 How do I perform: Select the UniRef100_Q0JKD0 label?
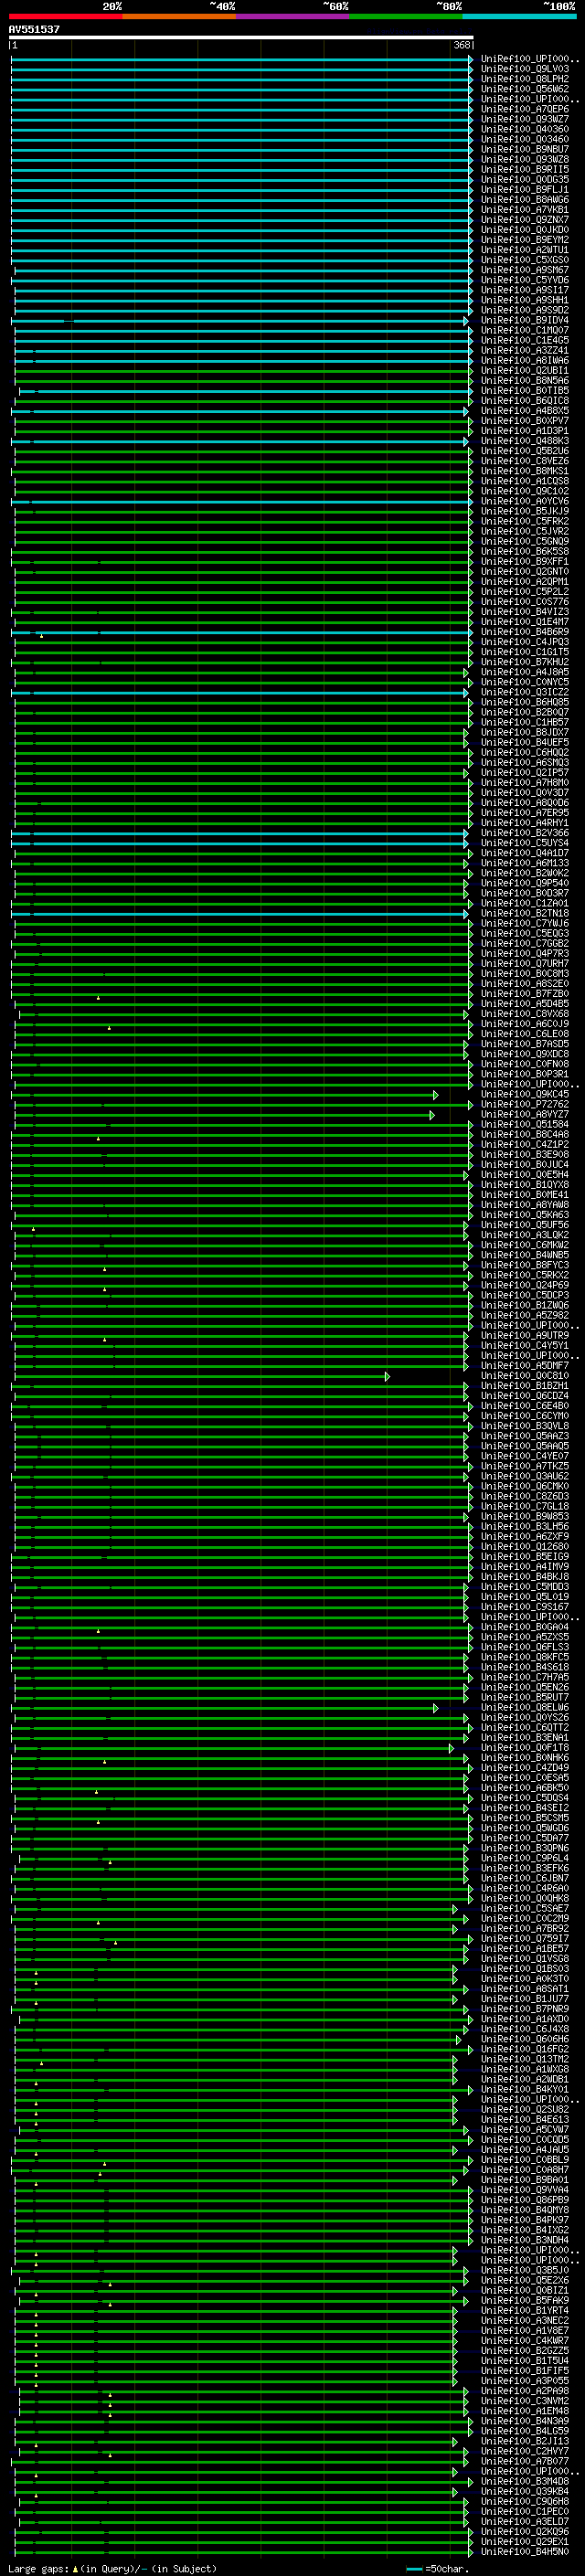[525, 229]
